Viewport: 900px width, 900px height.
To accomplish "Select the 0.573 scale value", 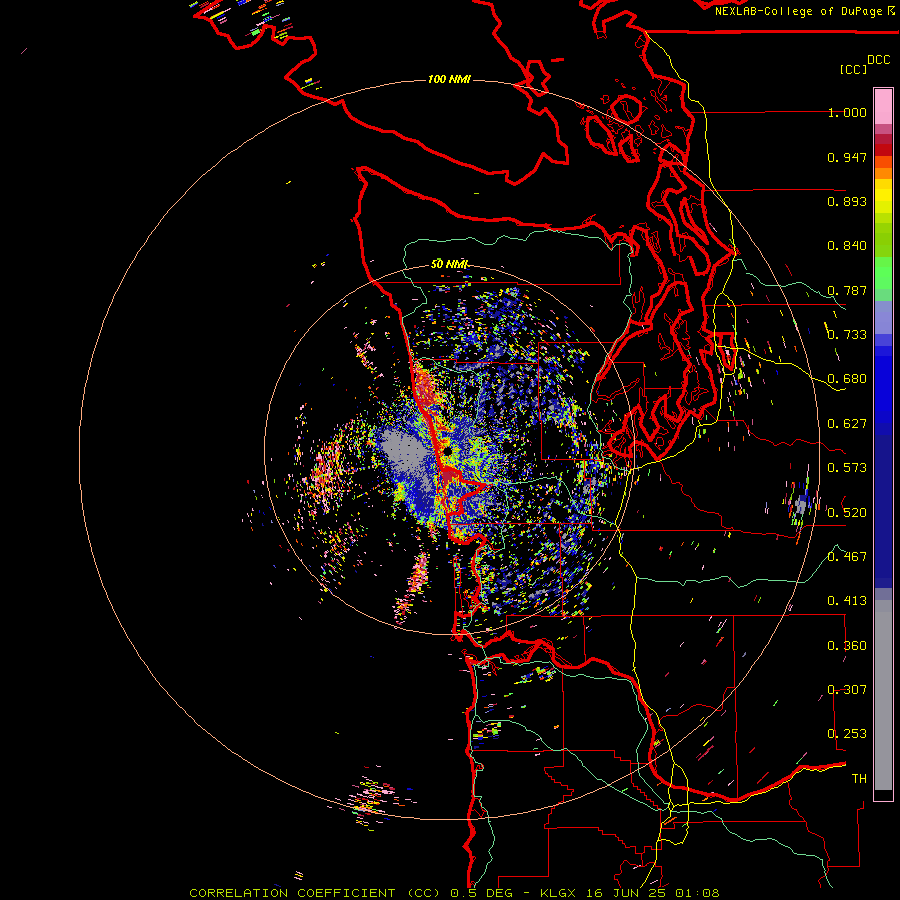I will click(x=847, y=468).
